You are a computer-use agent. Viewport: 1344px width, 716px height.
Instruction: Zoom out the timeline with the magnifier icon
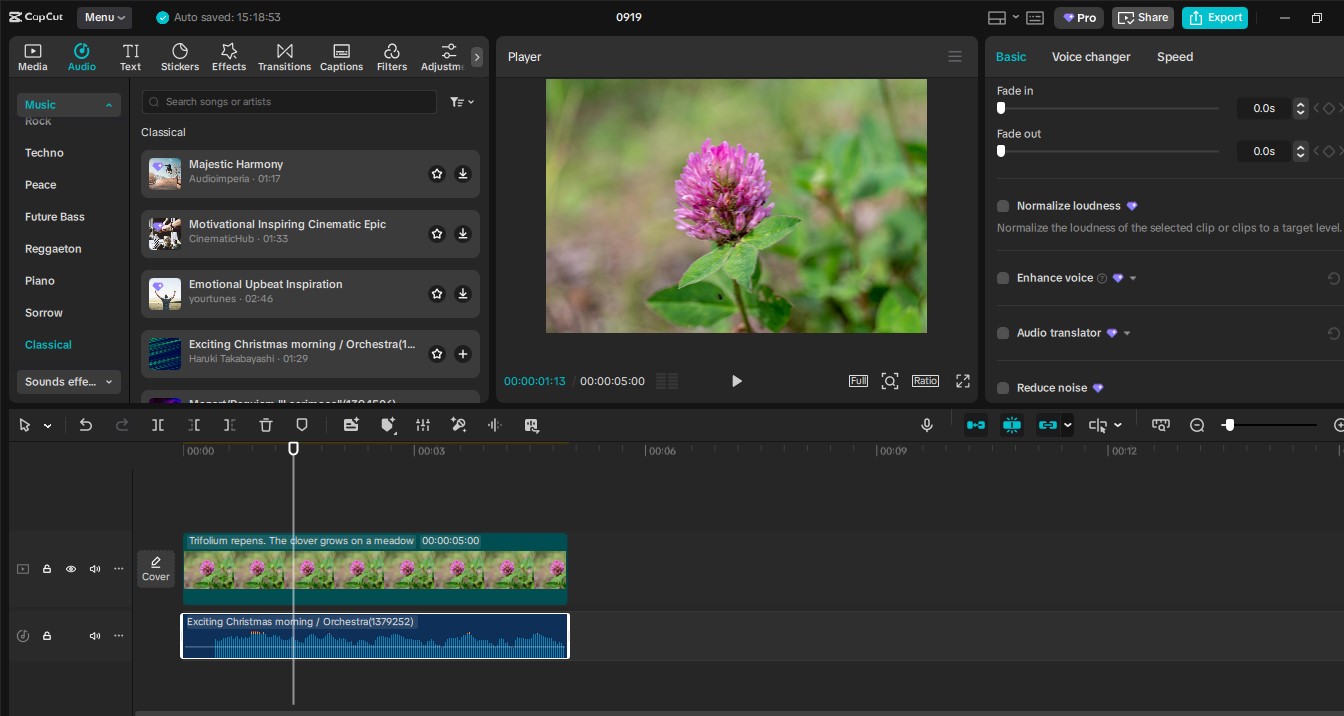click(x=1197, y=425)
